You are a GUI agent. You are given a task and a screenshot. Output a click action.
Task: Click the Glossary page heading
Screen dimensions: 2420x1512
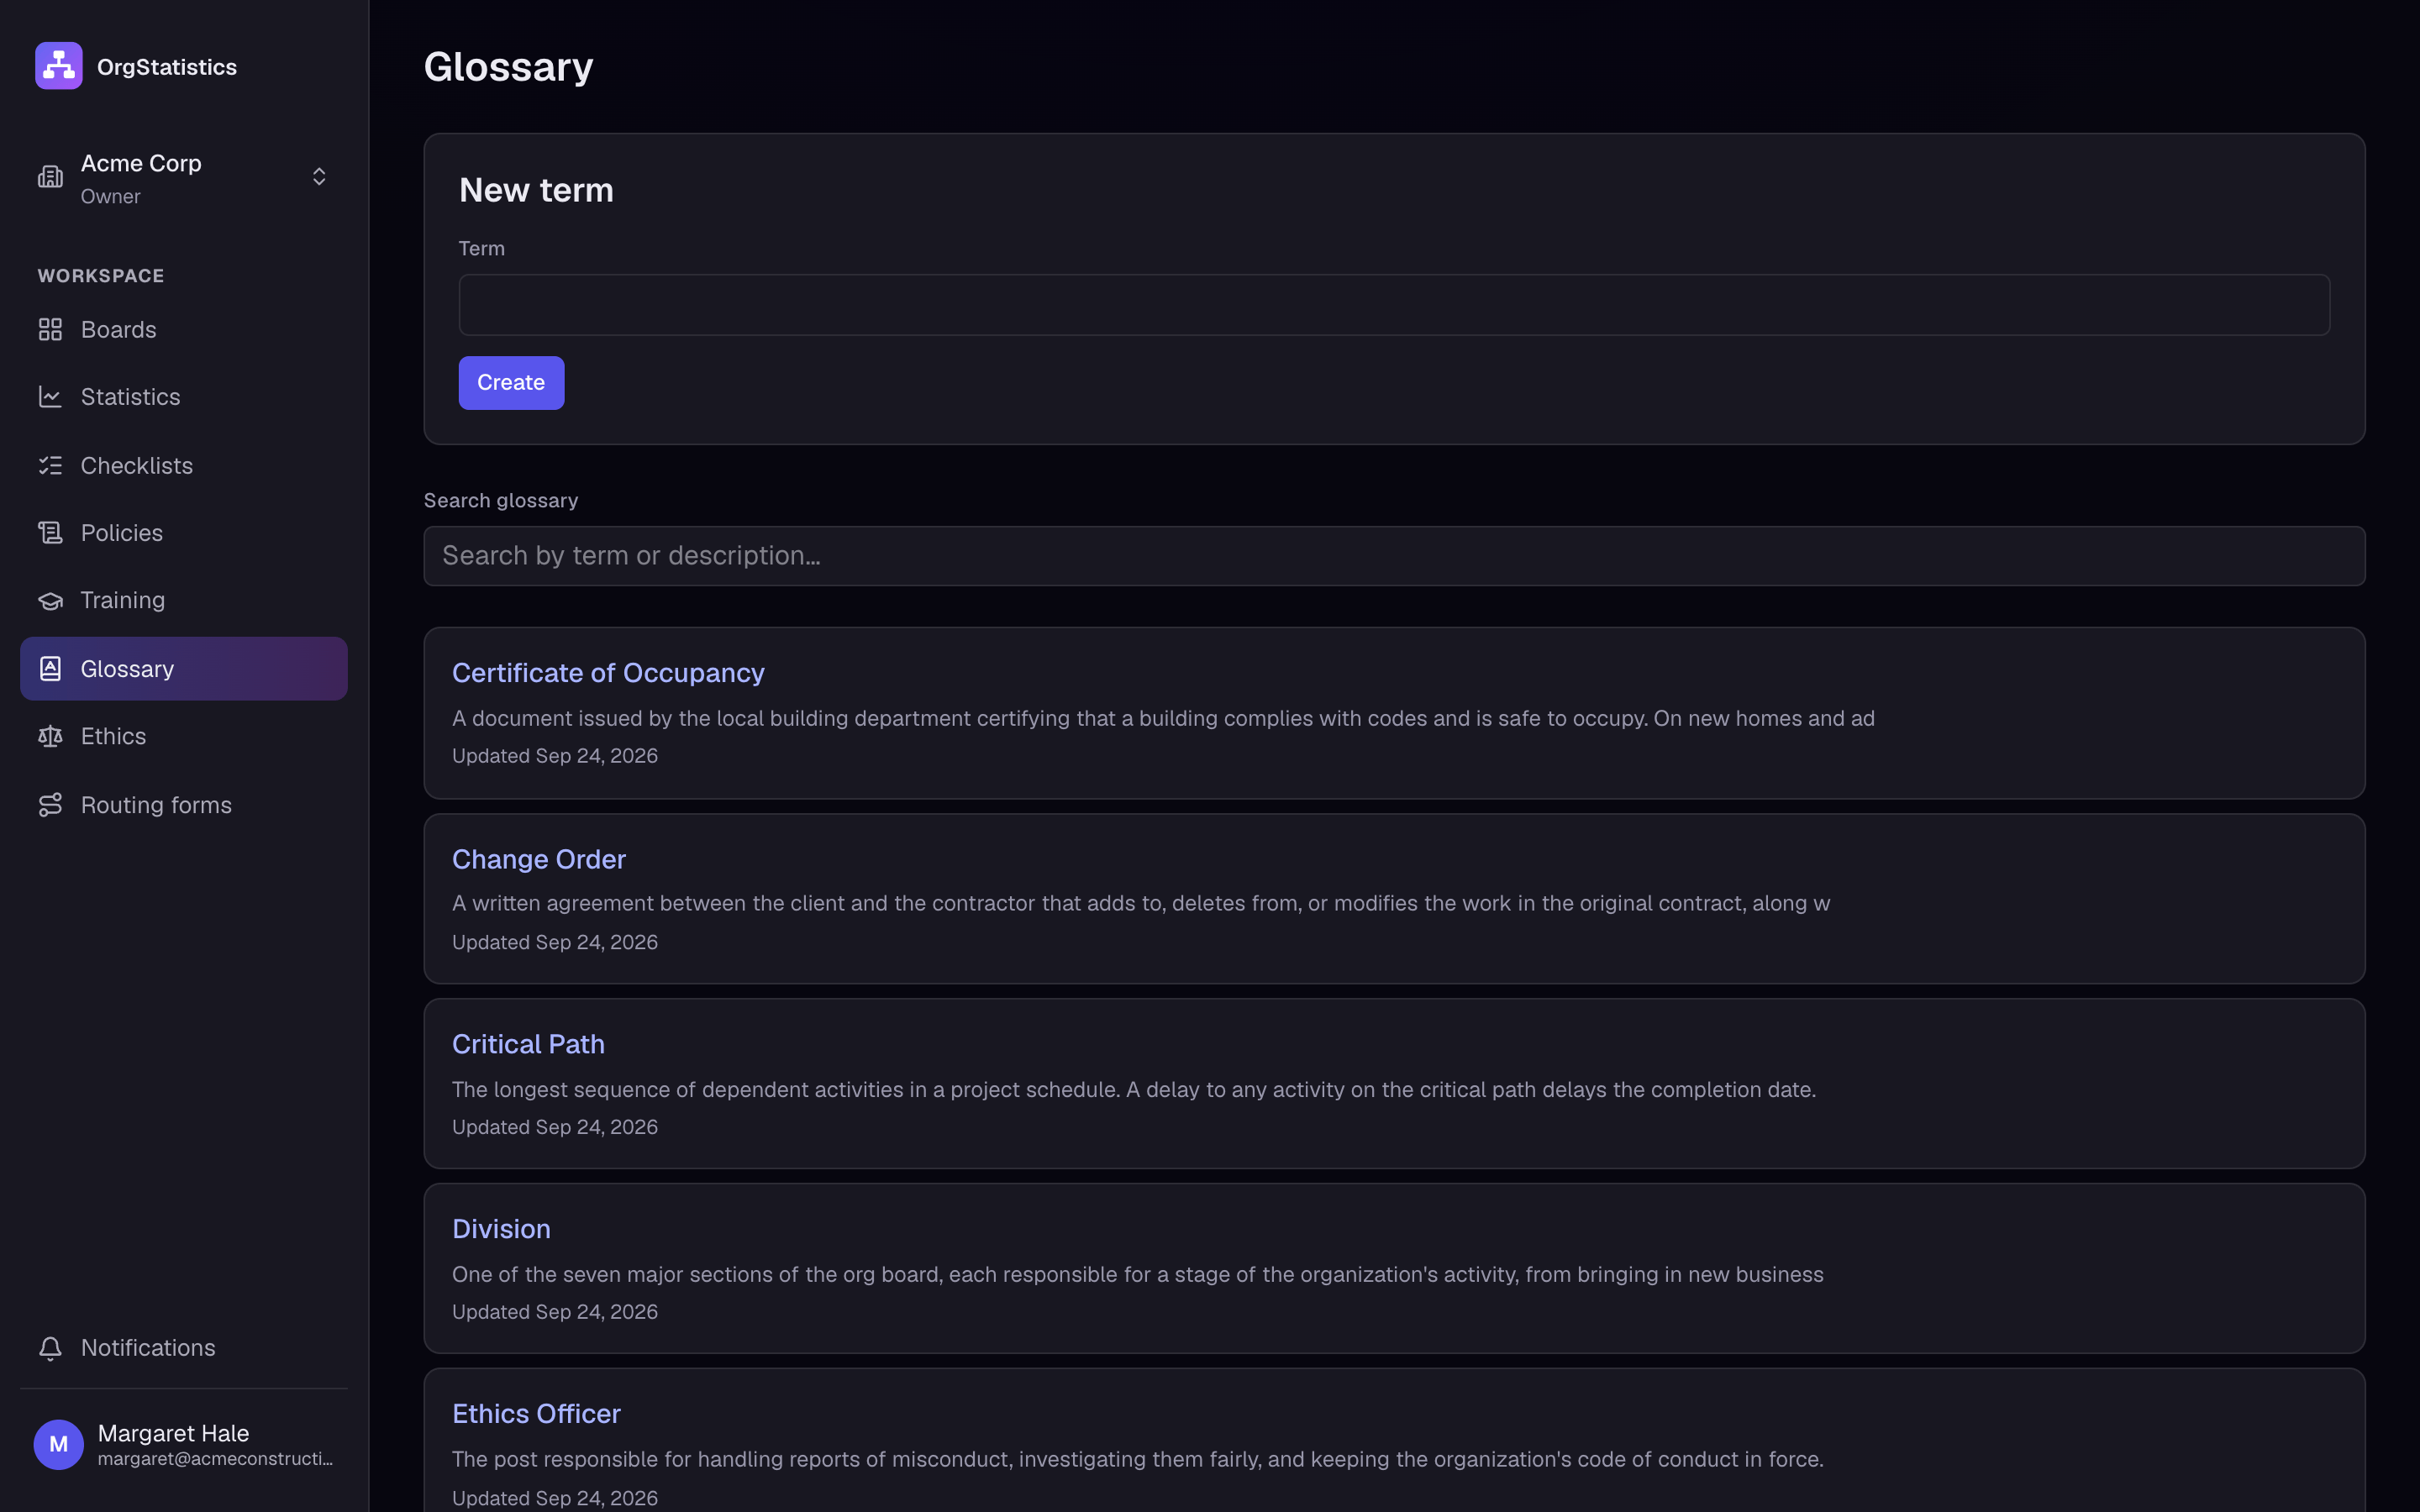click(508, 67)
